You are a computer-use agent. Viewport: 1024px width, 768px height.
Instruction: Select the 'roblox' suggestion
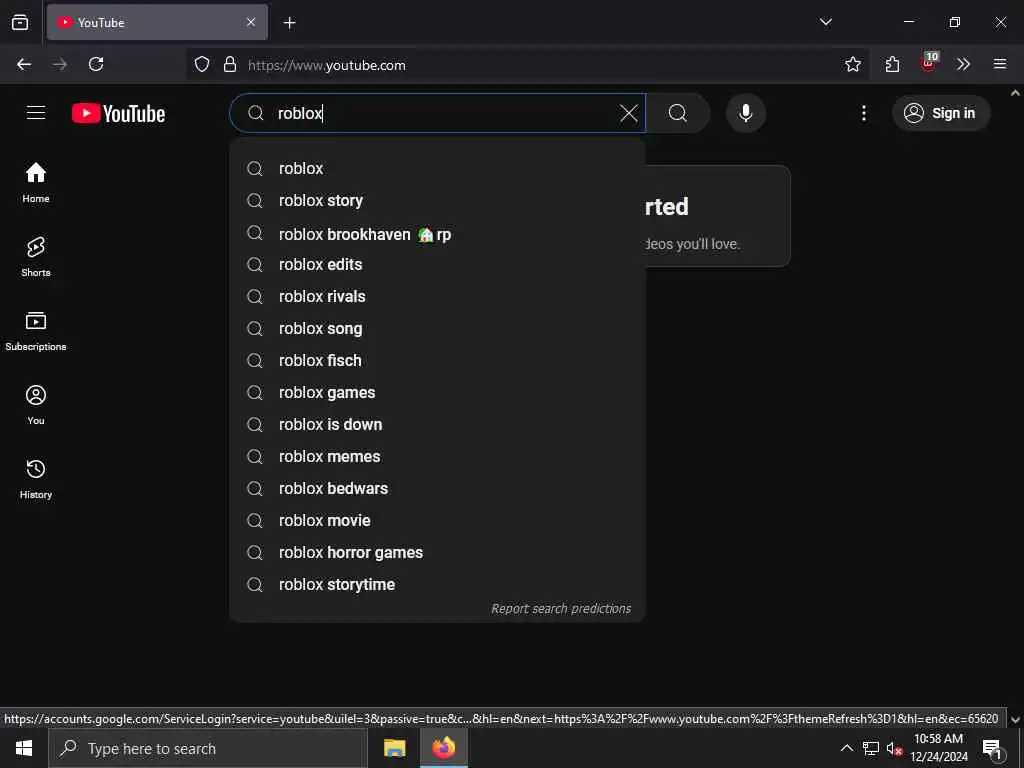point(438,168)
